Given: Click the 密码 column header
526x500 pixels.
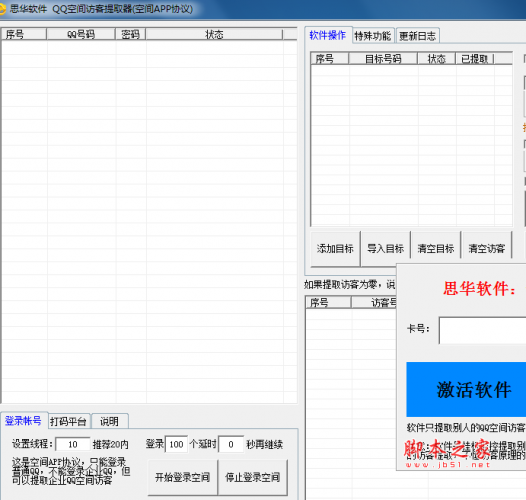Looking at the screenshot, I should (x=130, y=34).
